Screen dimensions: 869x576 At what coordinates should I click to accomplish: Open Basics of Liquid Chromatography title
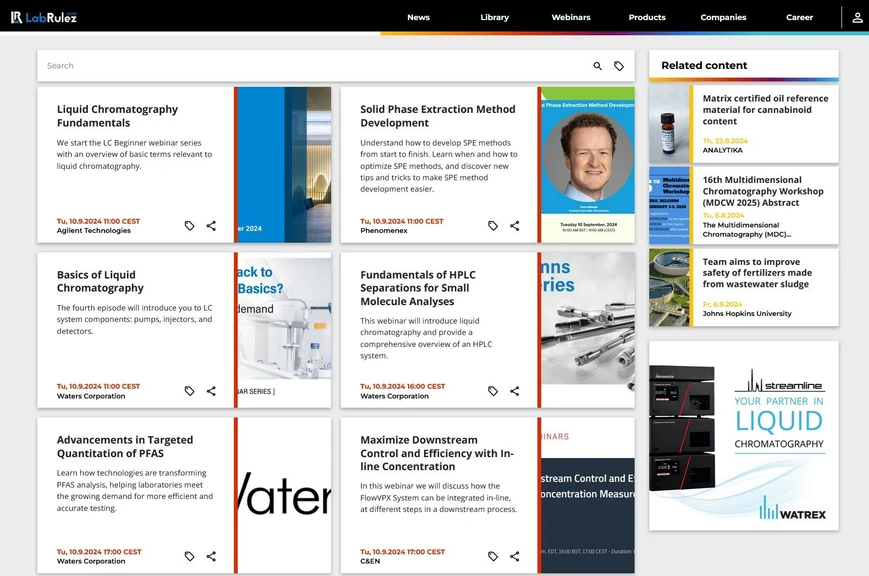[100, 281]
